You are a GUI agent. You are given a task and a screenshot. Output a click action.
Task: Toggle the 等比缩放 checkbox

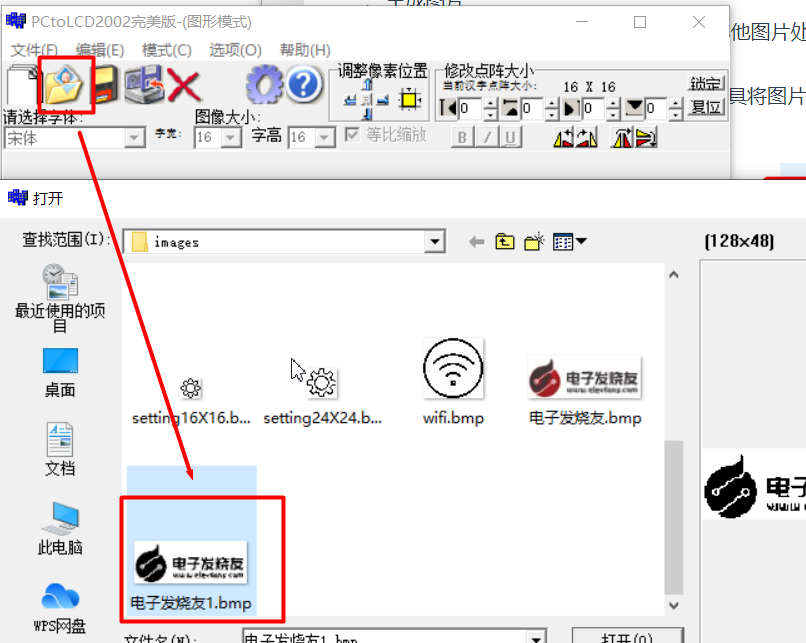[352, 135]
